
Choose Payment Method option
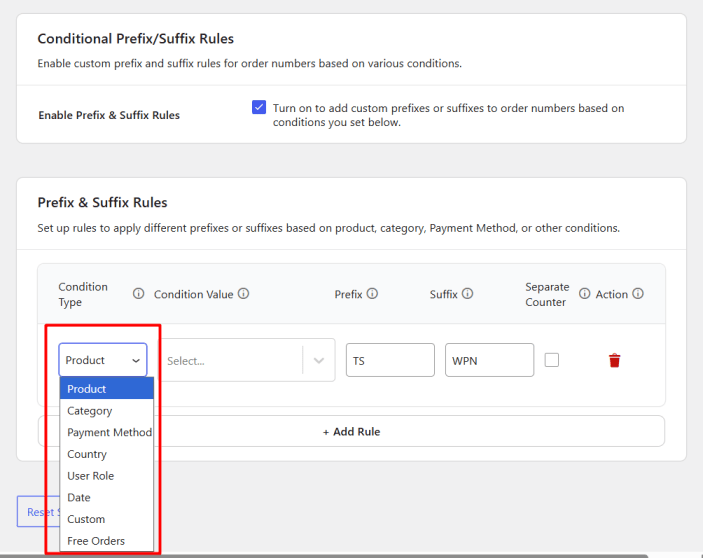[x=107, y=432]
